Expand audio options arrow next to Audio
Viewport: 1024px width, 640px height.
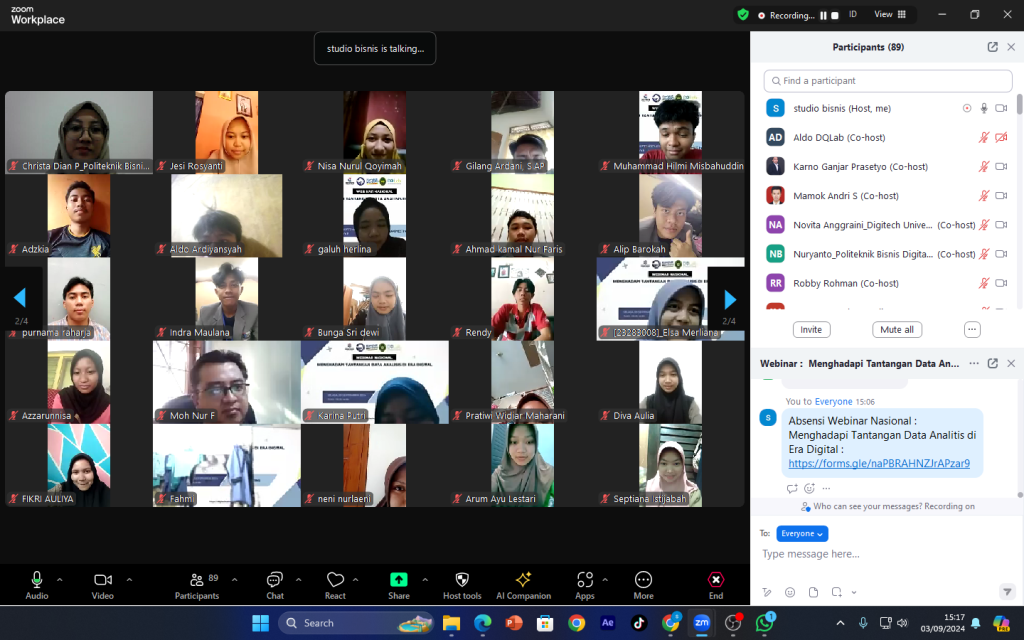59,579
